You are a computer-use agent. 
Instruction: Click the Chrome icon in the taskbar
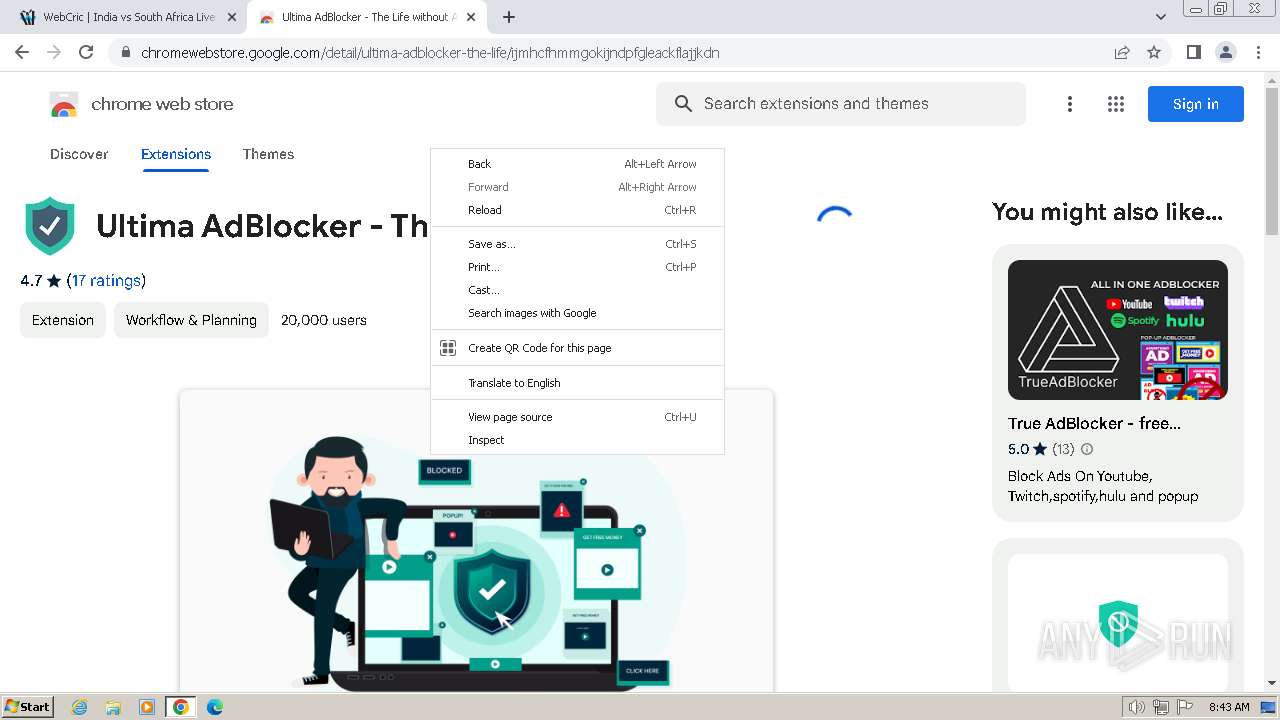180,707
